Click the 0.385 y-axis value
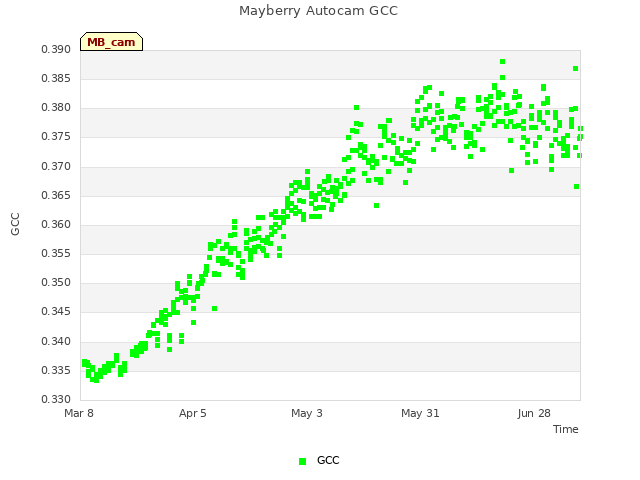This screenshot has width=640, height=480. coord(56,79)
